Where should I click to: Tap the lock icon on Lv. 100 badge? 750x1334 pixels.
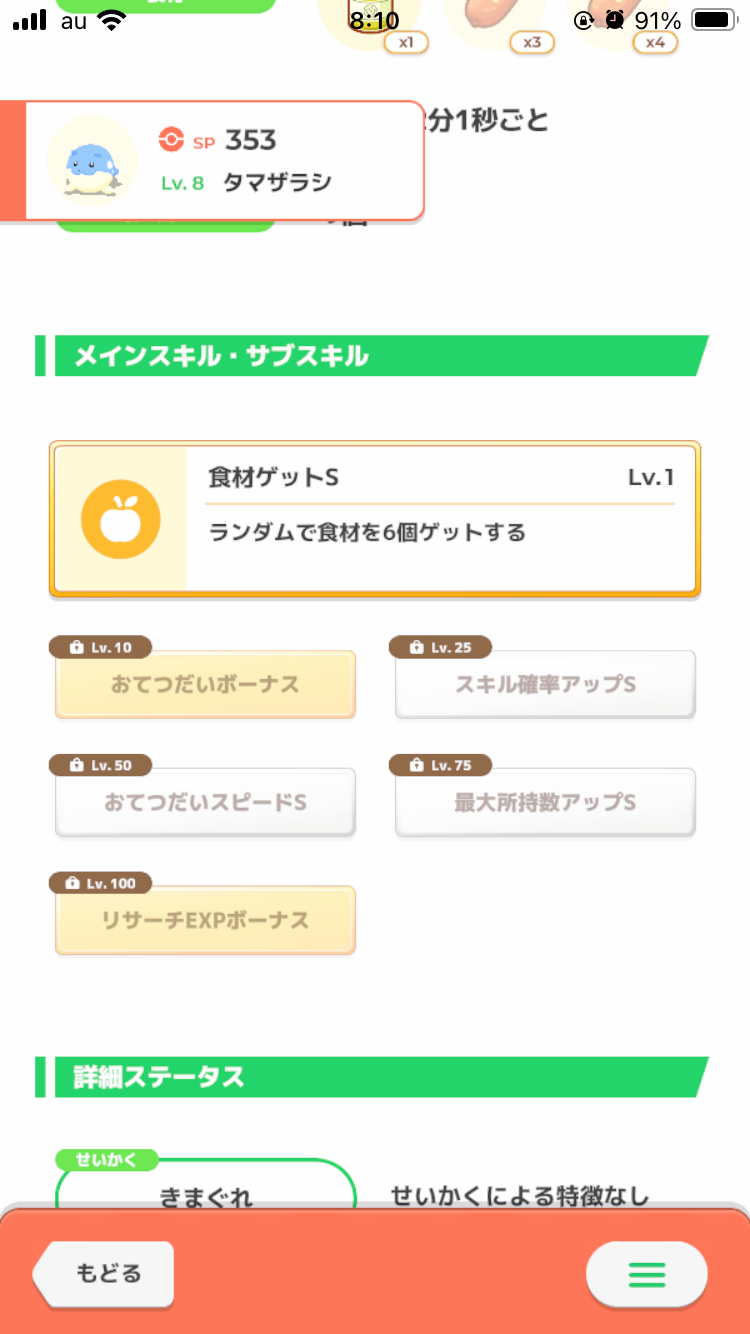72,884
